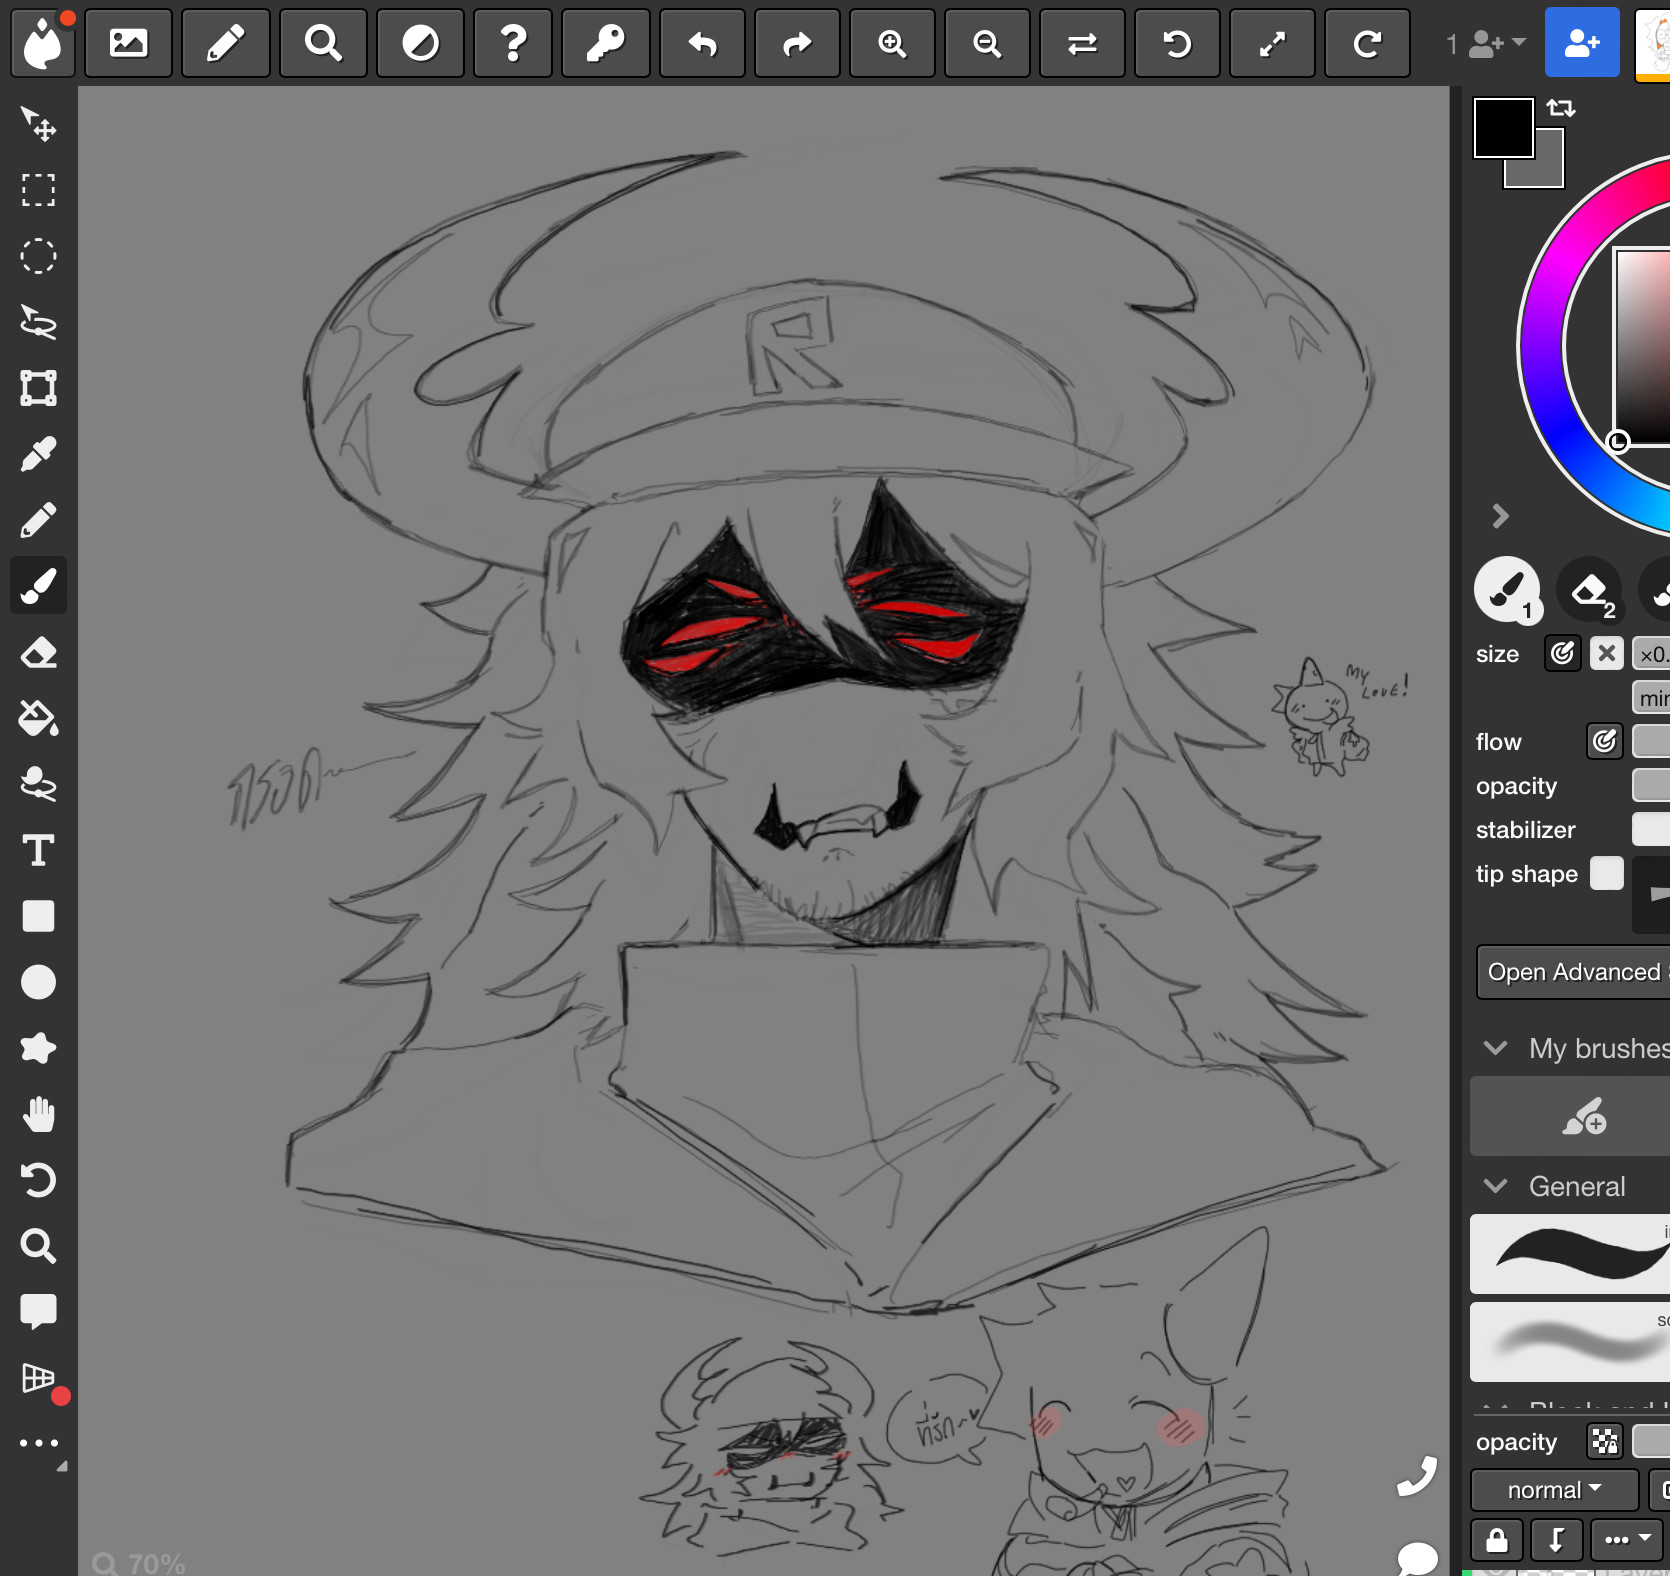Collapse the General brushes section
This screenshot has width=1670, height=1576.
coord(1495,1186)
